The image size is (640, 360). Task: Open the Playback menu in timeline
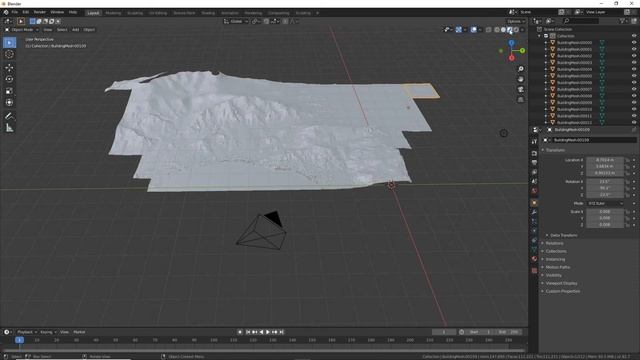tap(27, 332)
